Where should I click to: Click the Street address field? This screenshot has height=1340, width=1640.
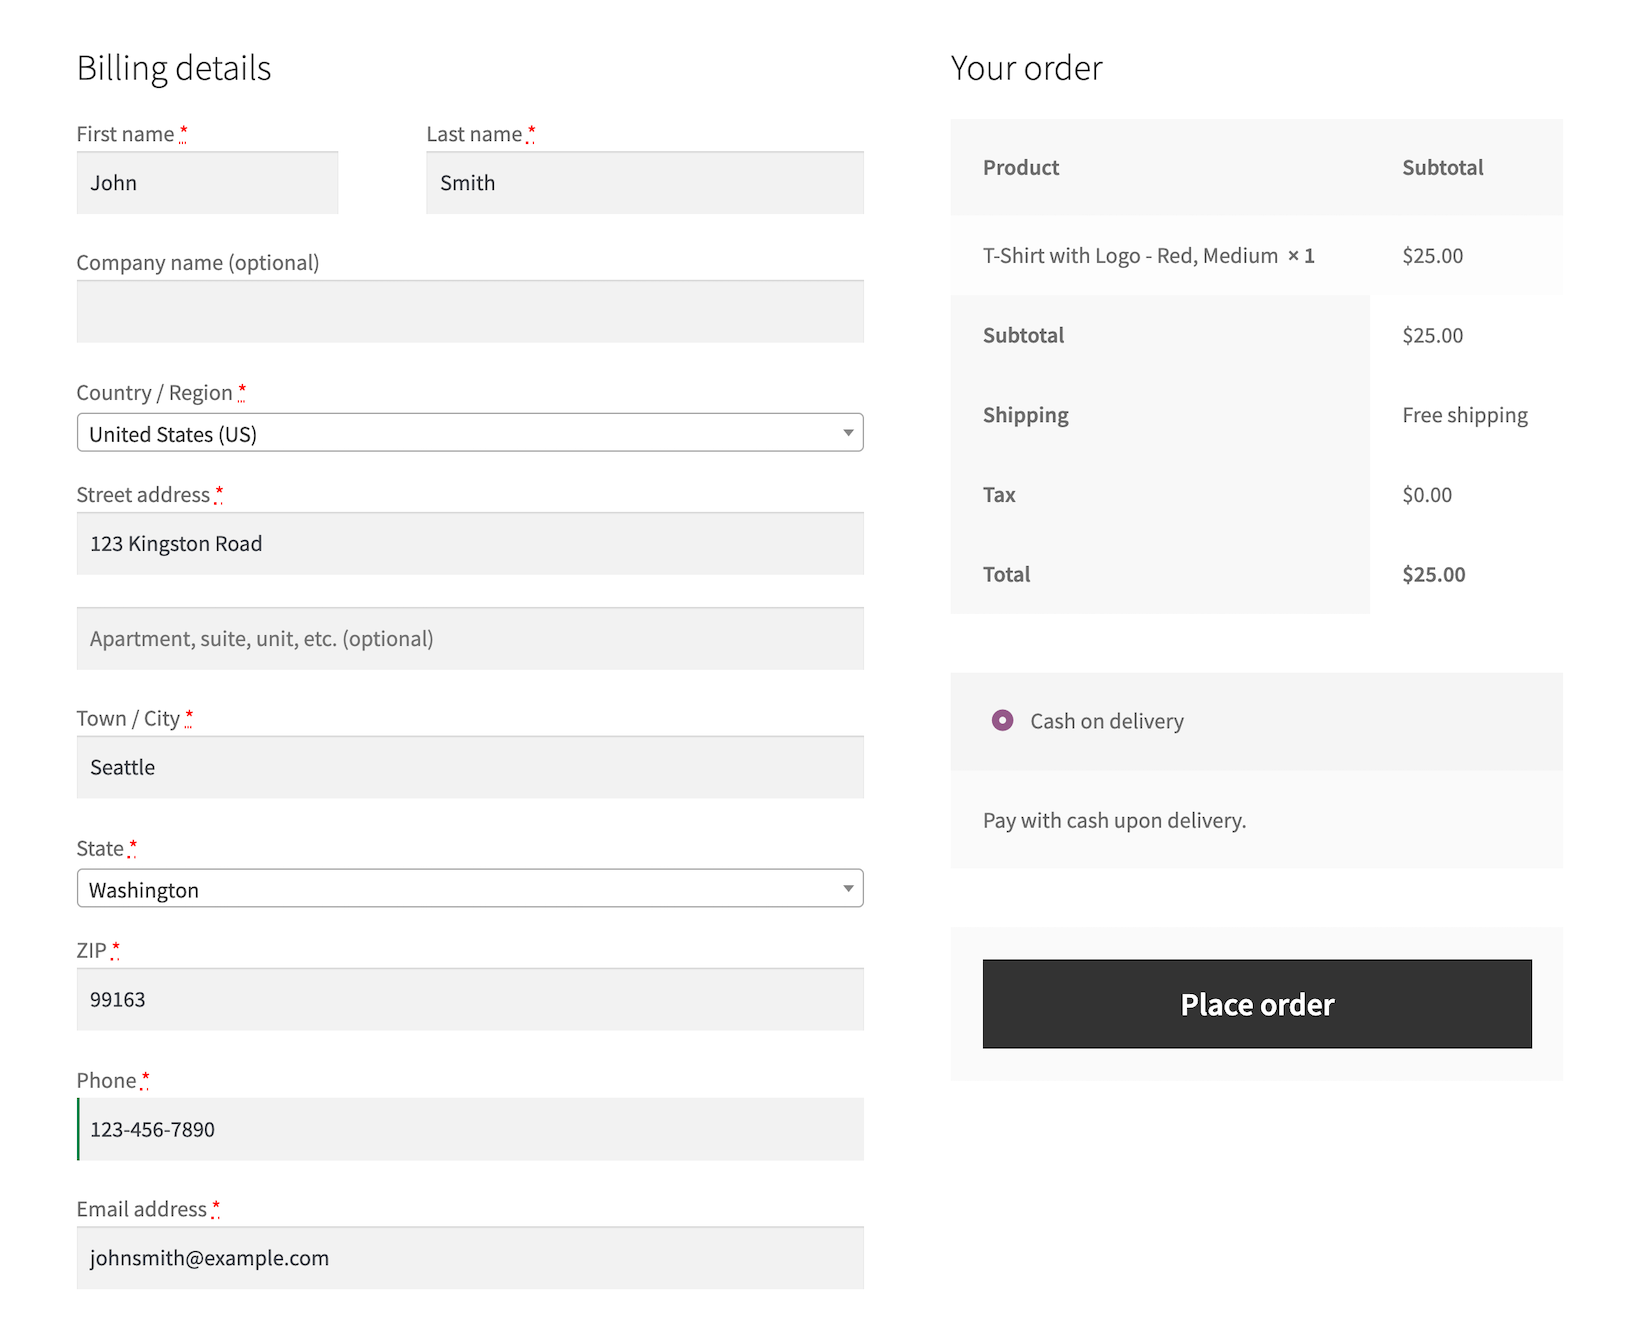[x=470, y=544]
